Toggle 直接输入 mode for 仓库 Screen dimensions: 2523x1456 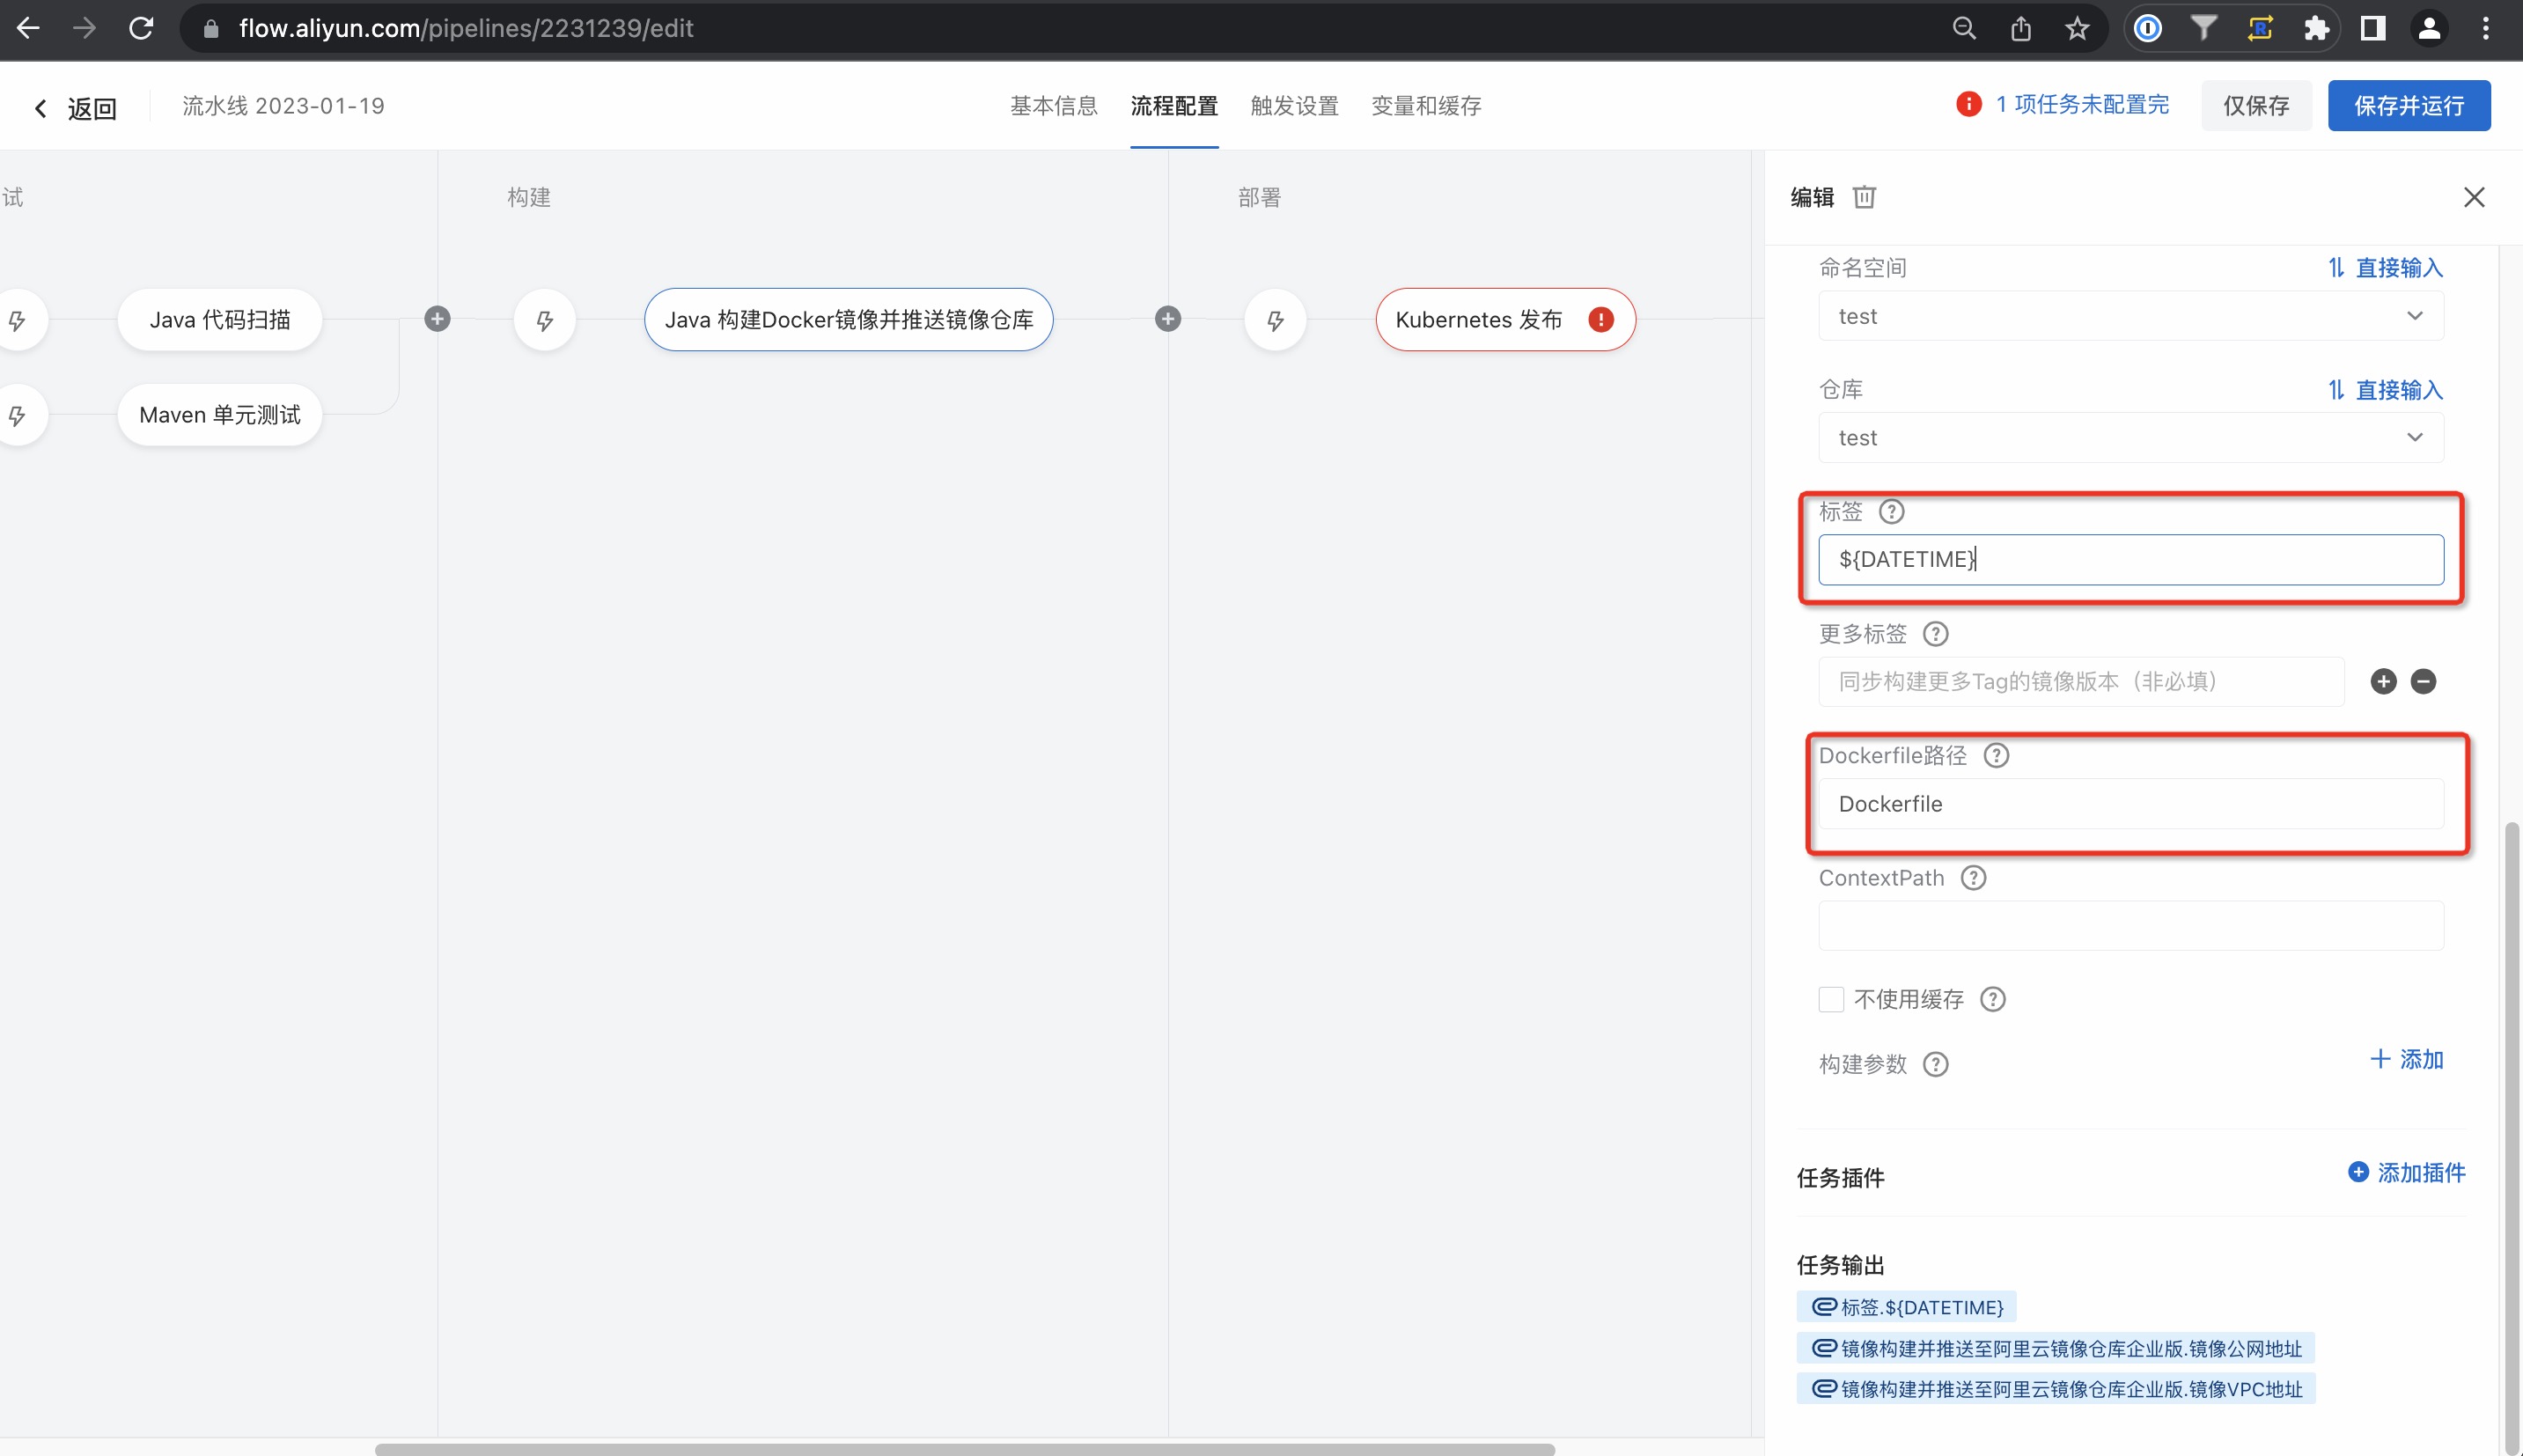pyautogui.click(x=2385, y=390)
